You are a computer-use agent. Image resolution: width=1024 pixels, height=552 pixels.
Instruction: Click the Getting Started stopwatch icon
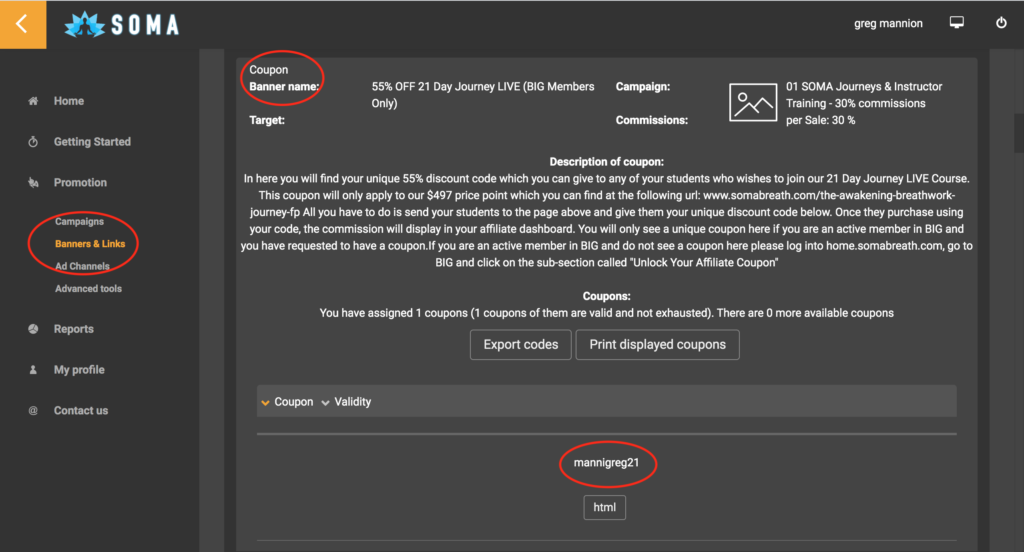coord(33,142)
